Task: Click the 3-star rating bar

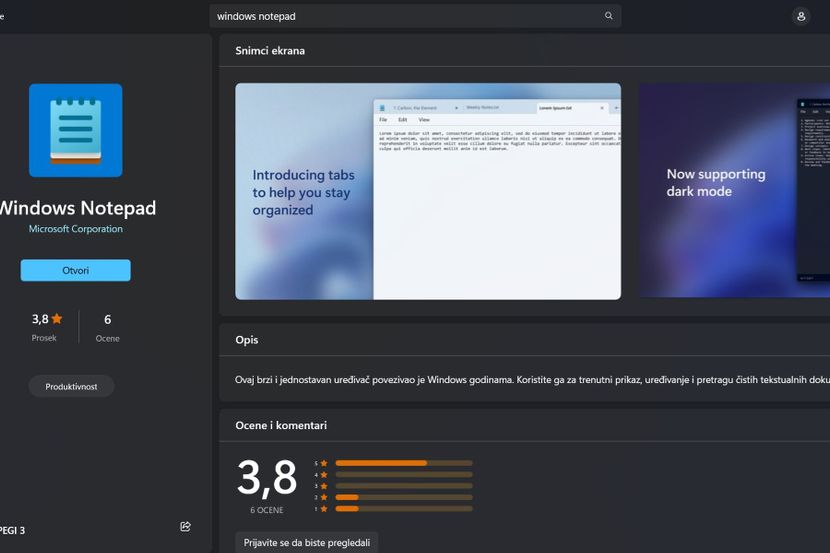Action: [404, 486]
